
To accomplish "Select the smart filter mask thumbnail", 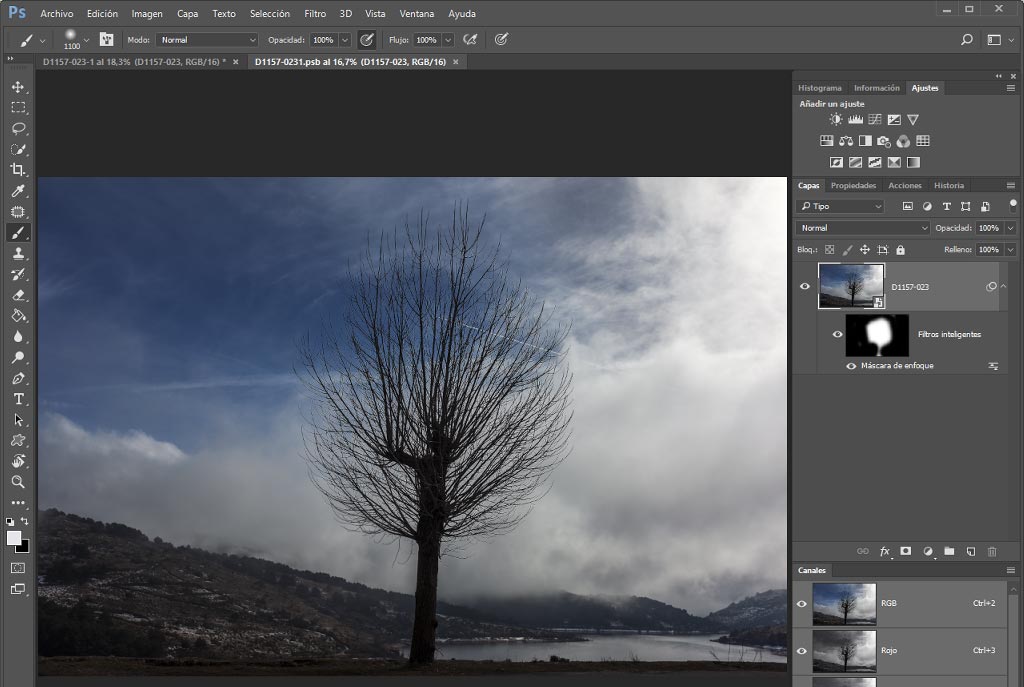I will pyautogui.click(x=877, y=335).
